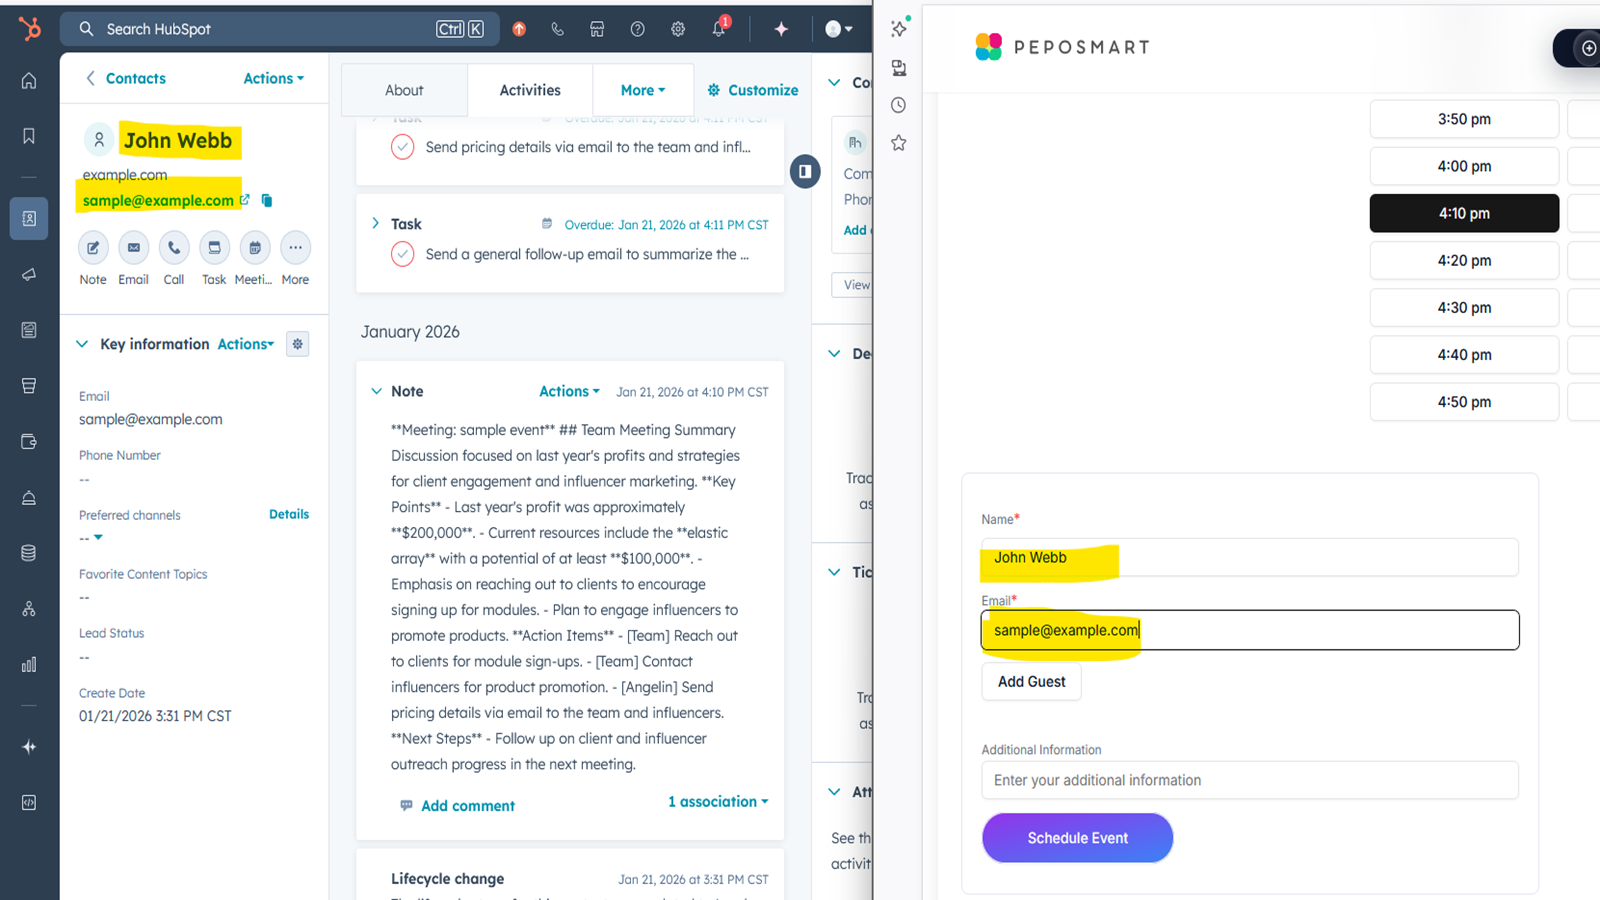The height and width of the screenshot is (900, 1600).
Task: Open the Marketing megaphone icon in the sidebar
Action: point(28,274)
